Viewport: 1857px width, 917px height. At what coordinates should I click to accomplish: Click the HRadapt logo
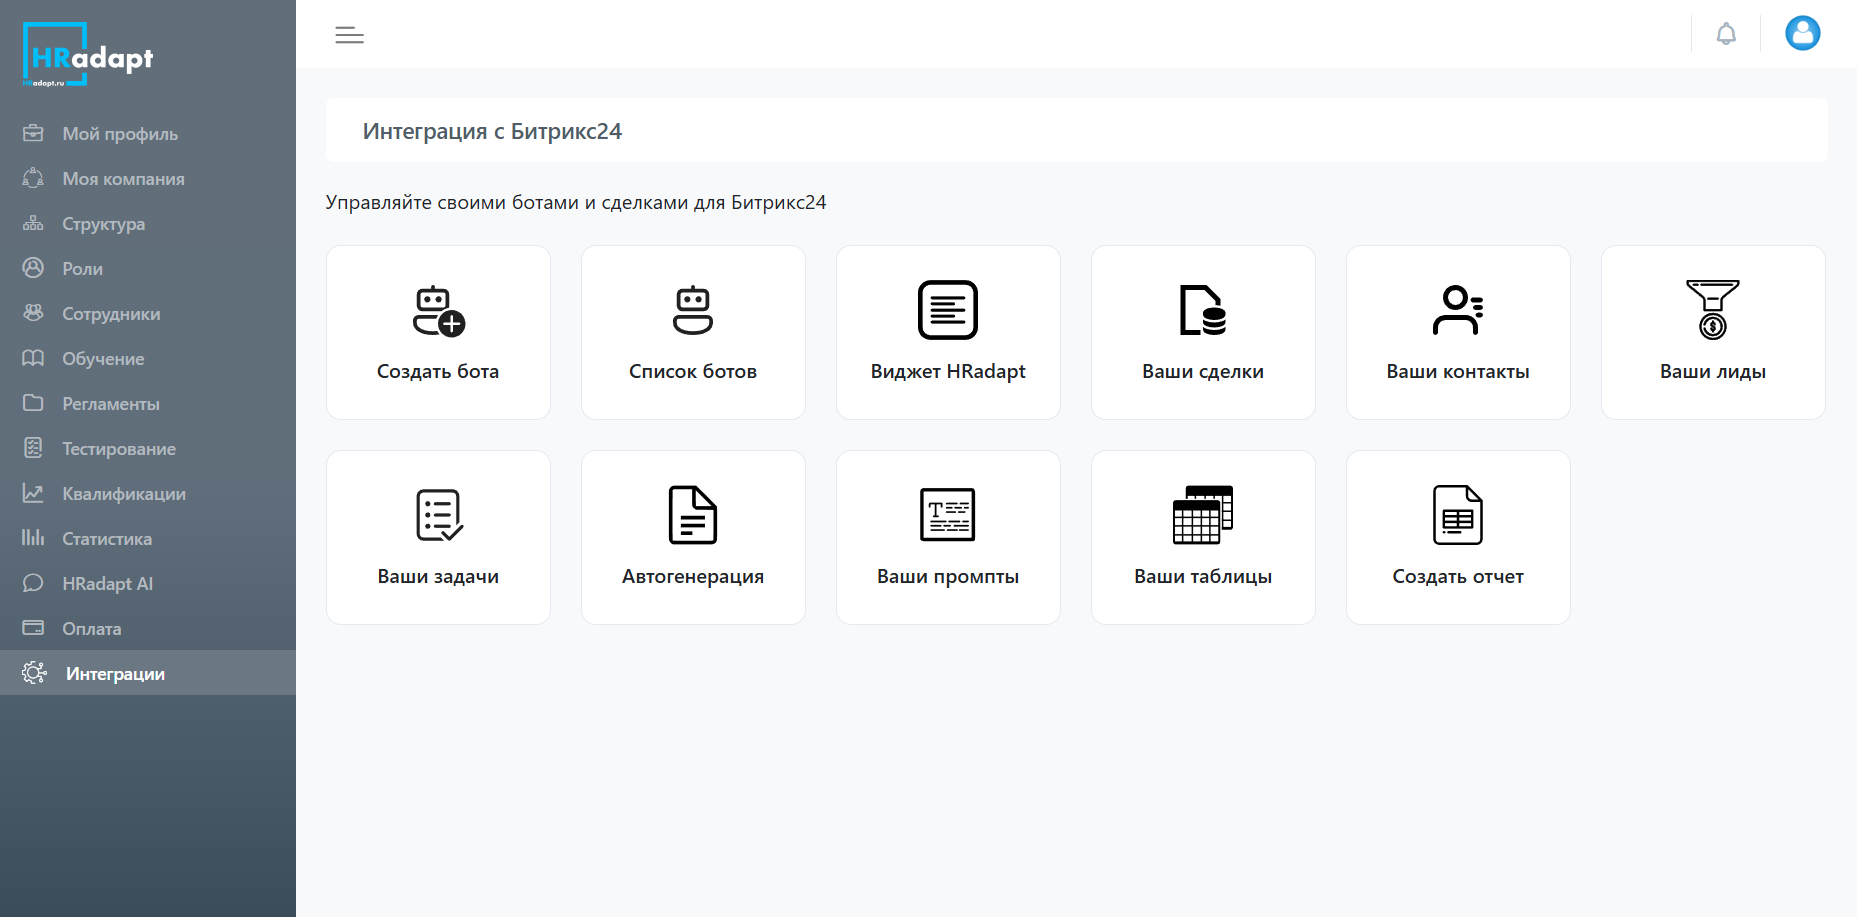[88, 55]
